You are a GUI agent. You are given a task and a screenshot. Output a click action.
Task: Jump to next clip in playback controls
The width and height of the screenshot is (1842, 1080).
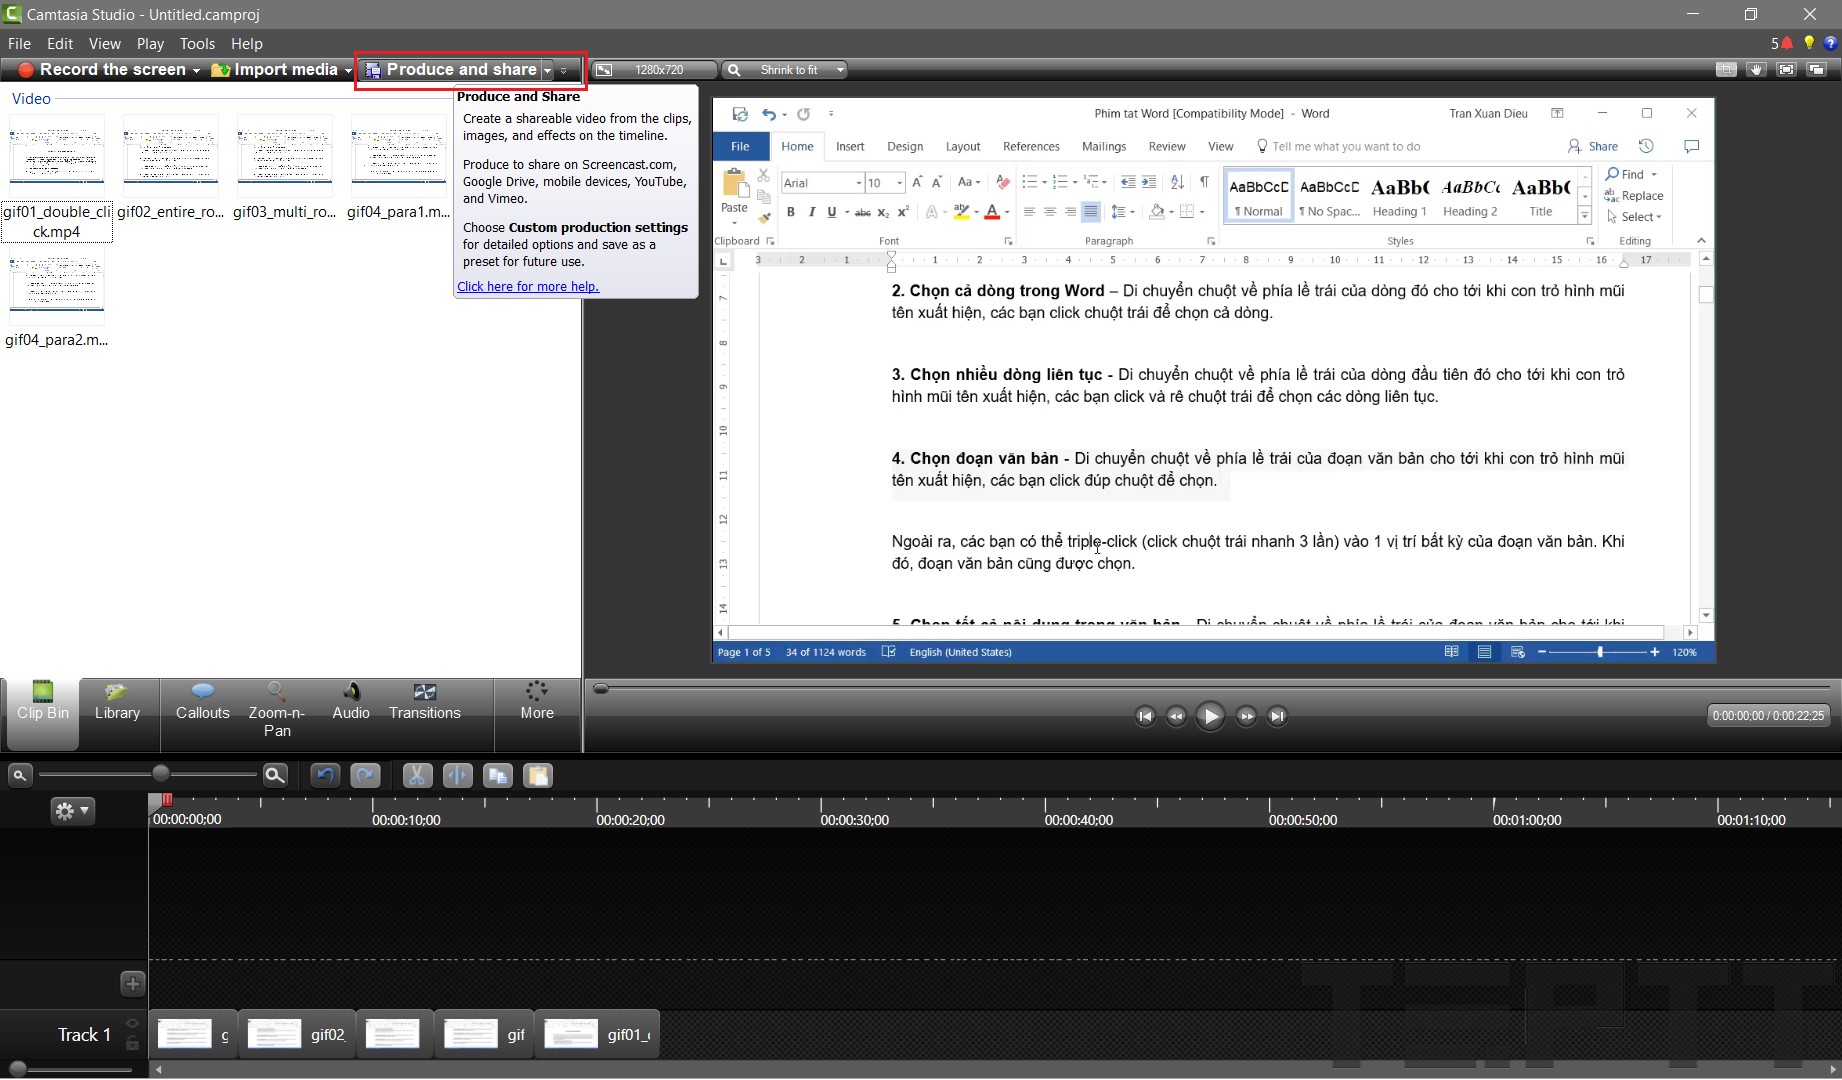[x=1277, y=716]
